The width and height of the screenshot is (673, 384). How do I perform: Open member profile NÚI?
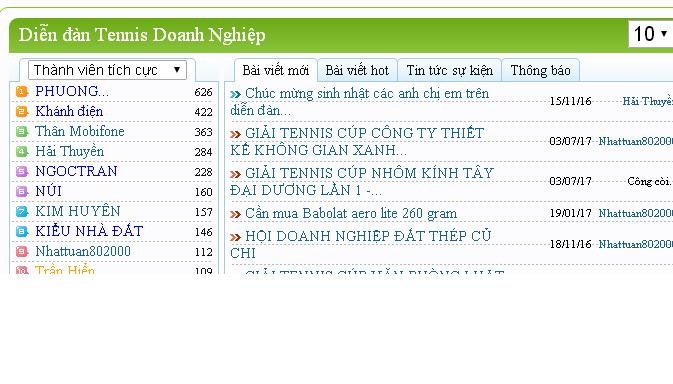[49, 191]
